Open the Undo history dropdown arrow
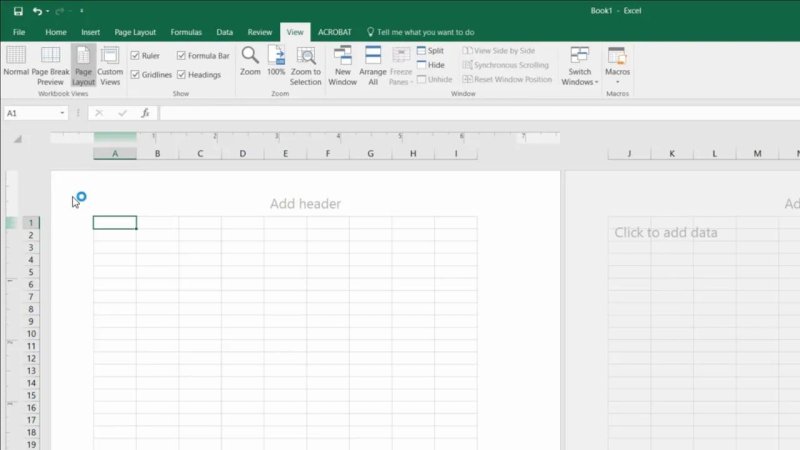 click(47, 11)
